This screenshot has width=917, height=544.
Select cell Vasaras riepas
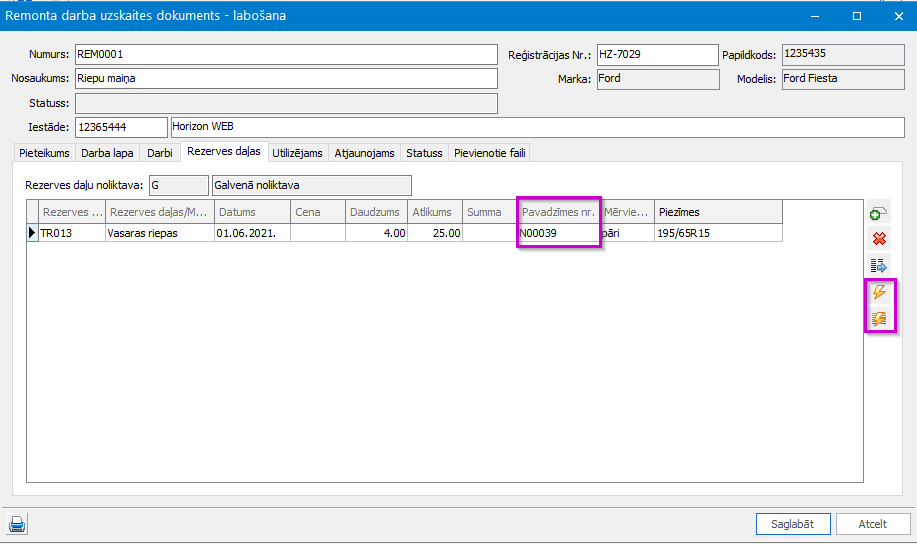click(x=160, y=233)
